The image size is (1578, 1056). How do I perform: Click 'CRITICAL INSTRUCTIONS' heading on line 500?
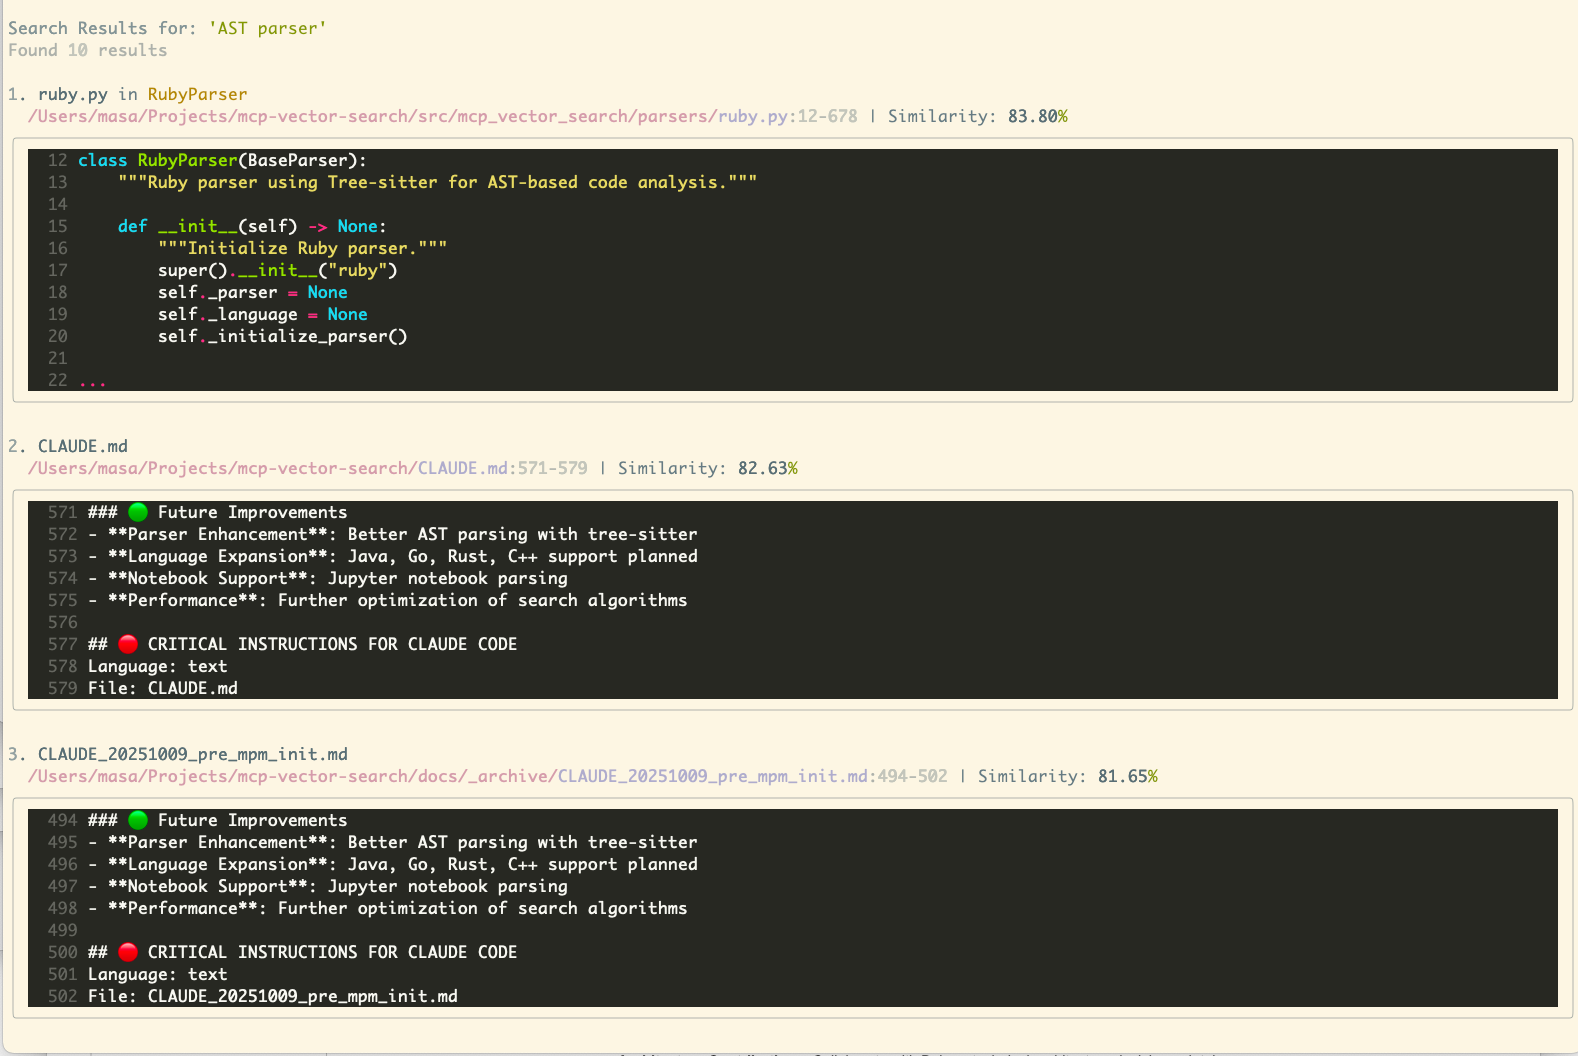pyautogui.click(x=332, y=952)
